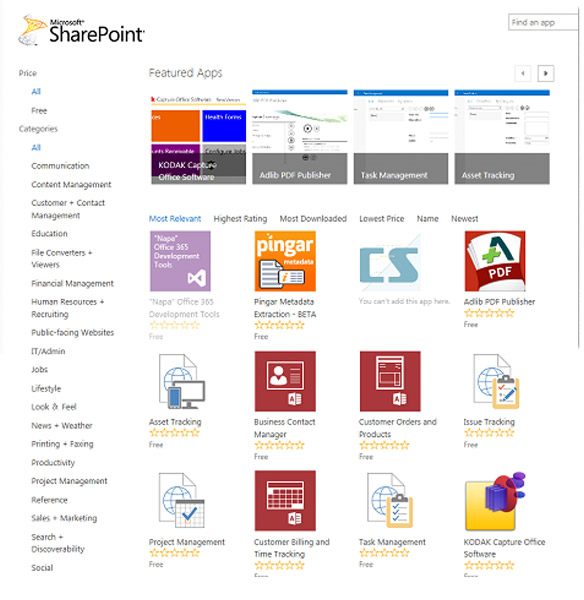Click the star rating under Issue Tracking
The width and height of the screenshot is (584, 600).
point(489,433)
